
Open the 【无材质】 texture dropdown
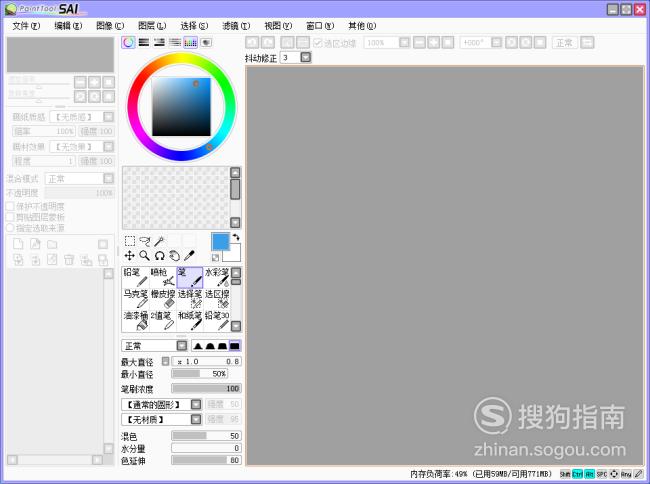(196, 419)
